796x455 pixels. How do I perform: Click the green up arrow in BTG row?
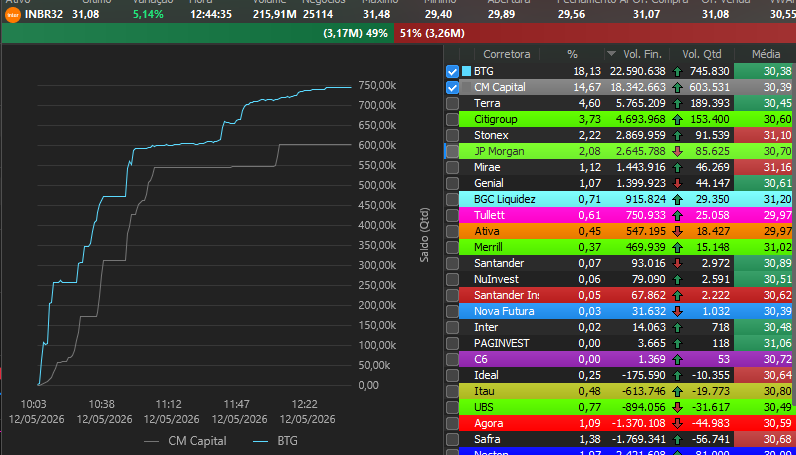pyautogui.click(x=677, y=72)
